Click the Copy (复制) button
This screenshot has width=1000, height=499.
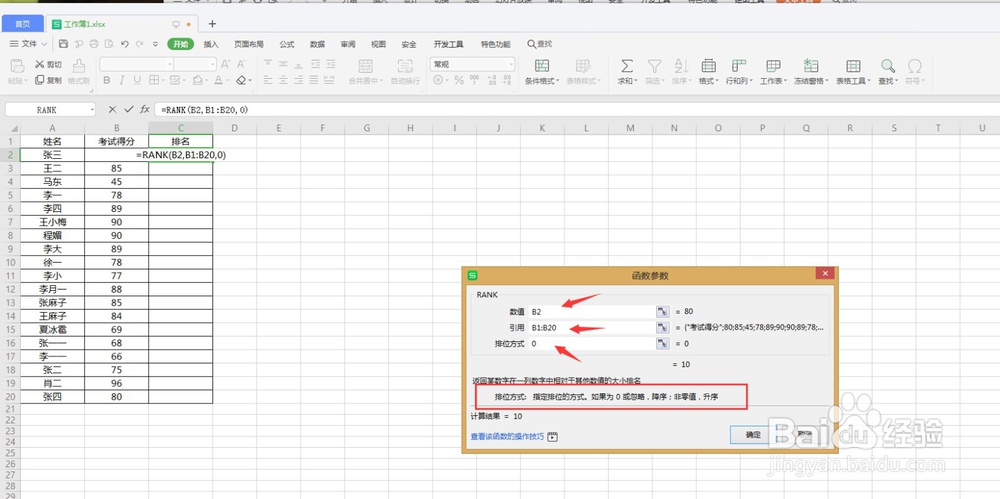(x=48, y=80)
